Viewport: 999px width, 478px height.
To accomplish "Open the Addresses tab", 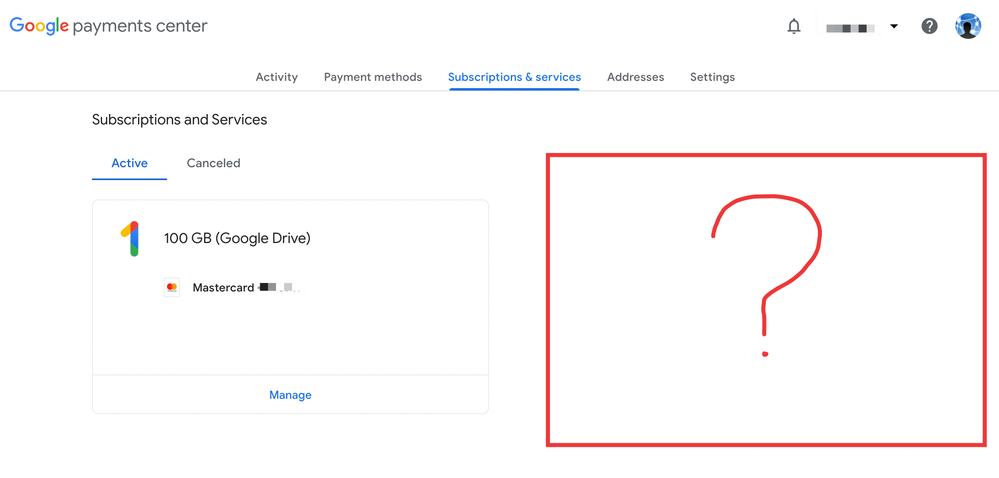I will 635,77.
